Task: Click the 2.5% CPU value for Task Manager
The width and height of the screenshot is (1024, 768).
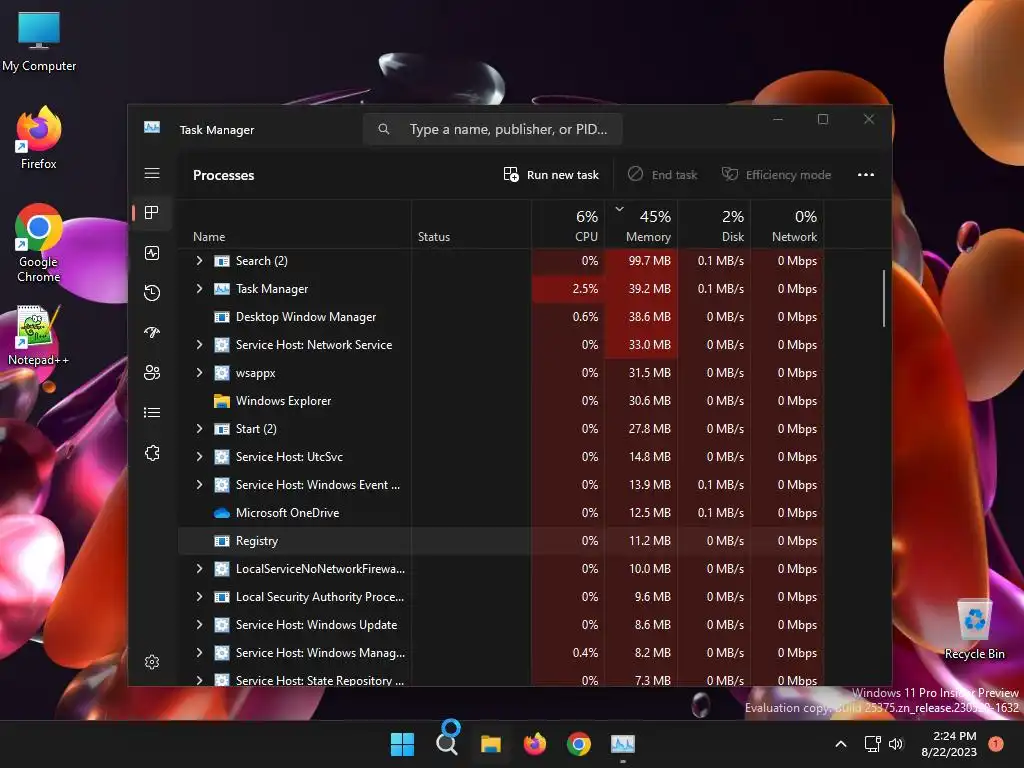Action: click(x=585, y=289)
